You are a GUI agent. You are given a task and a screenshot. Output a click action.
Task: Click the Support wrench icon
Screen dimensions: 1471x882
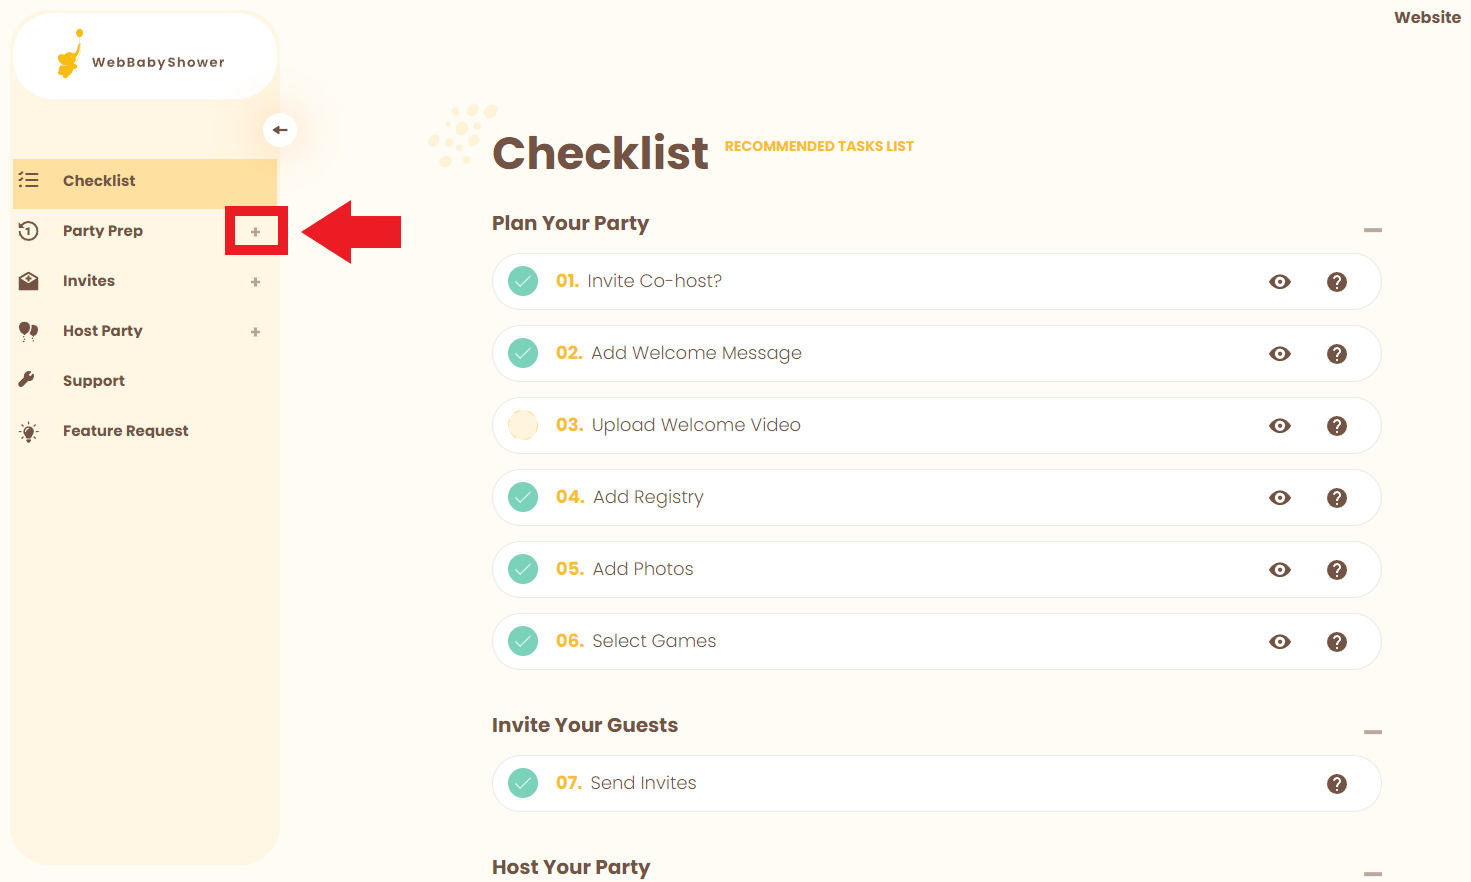[x=28, y=380]
